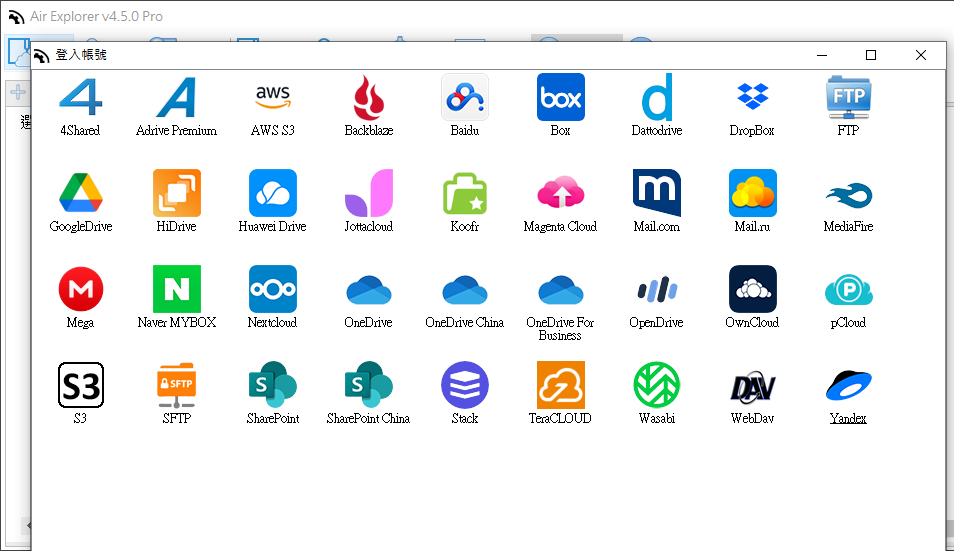This screenshot has height=551, width=954.
Task: Maximize the 登入帳號 dialog window
Action: (871, 55)
